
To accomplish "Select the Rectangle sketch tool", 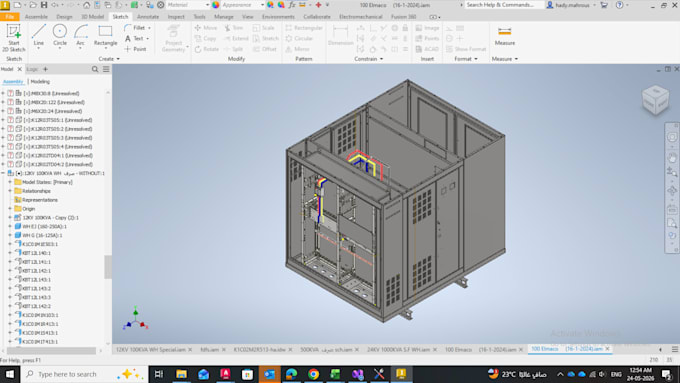I will (105, 35).
